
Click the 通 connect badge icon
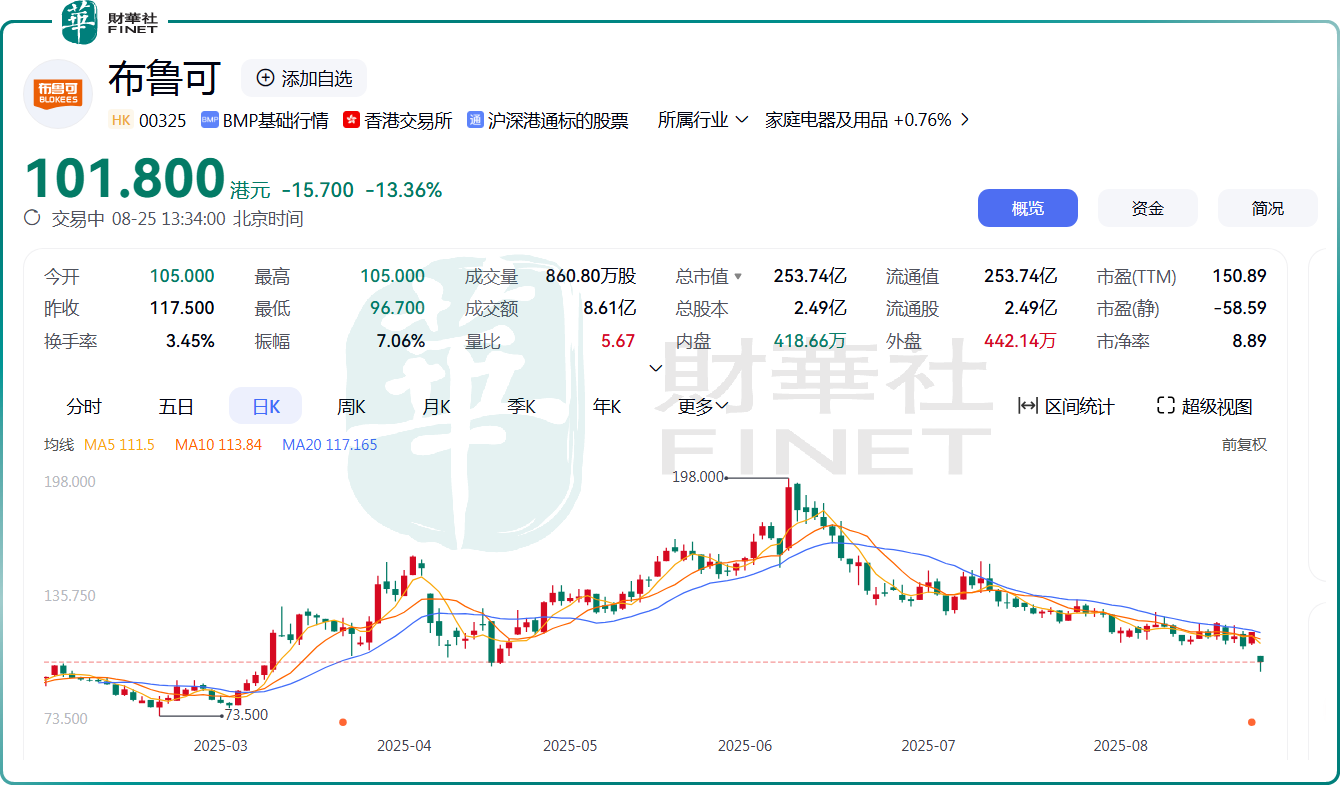point(476,120)
